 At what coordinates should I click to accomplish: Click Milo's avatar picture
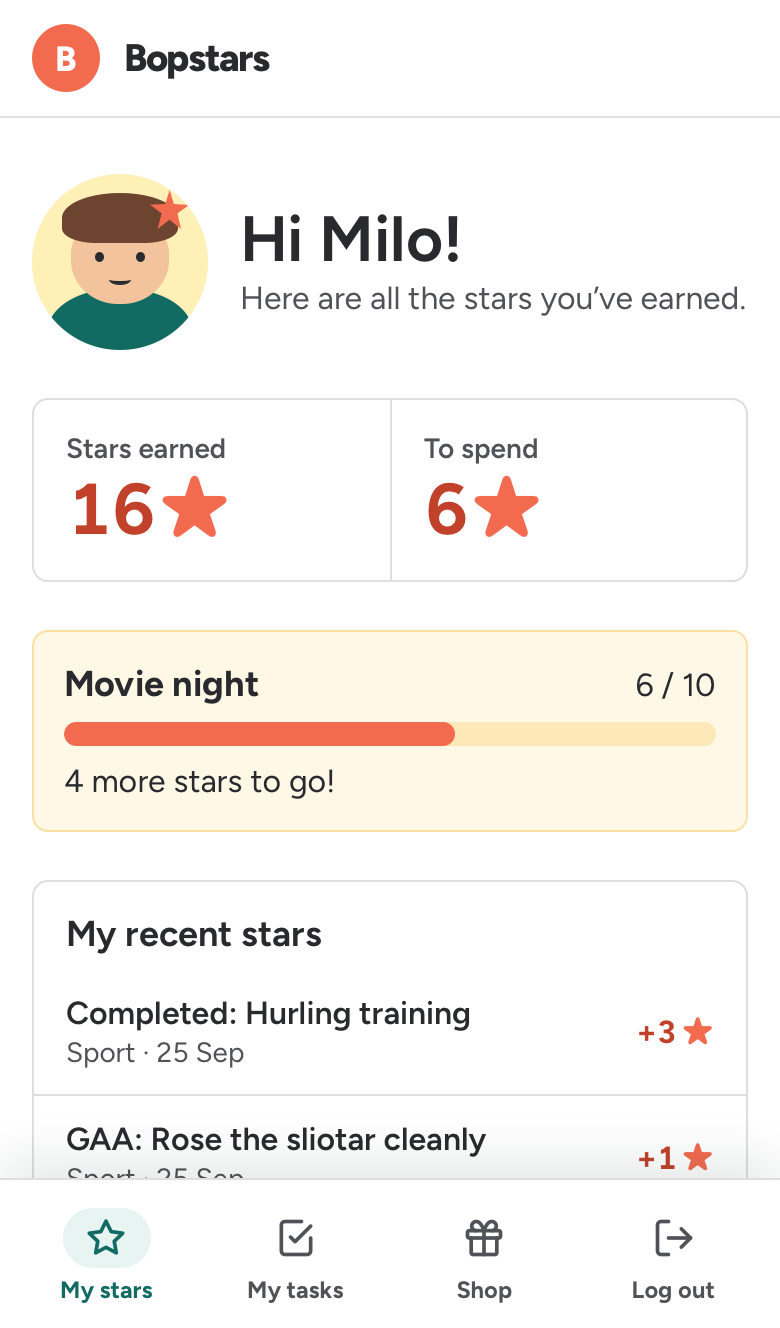pyautogui.click(x=120, y=262)
